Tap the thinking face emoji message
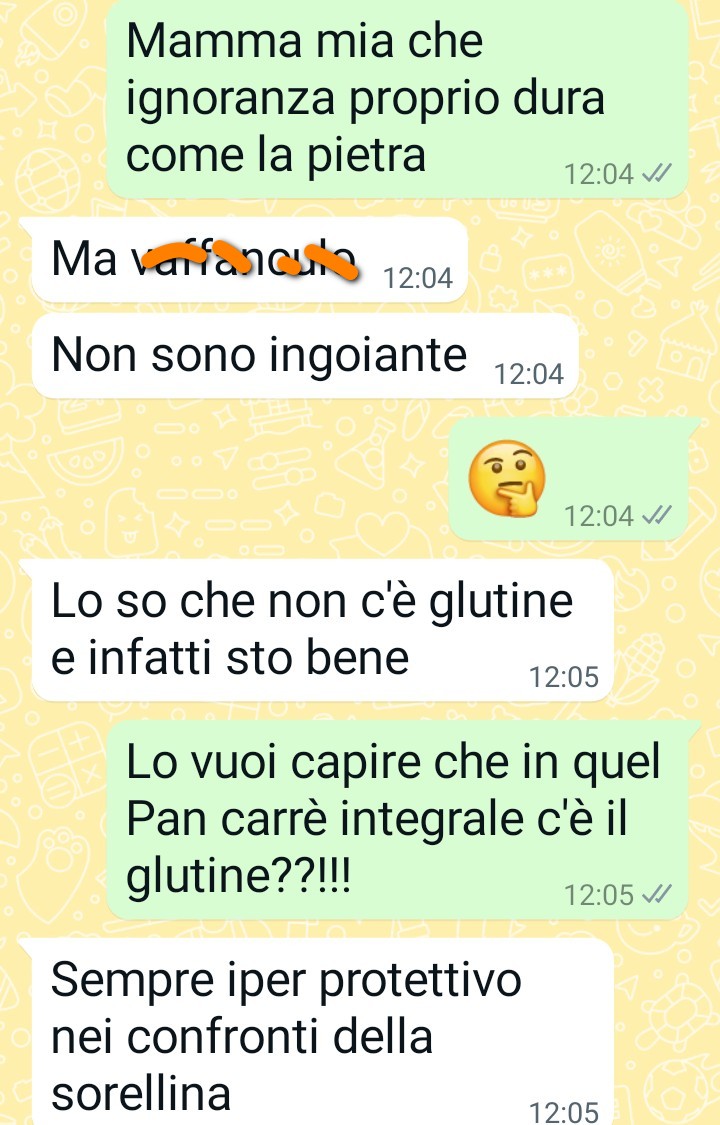The height and width of the screenshot is (1125, 720). (506, 477)
